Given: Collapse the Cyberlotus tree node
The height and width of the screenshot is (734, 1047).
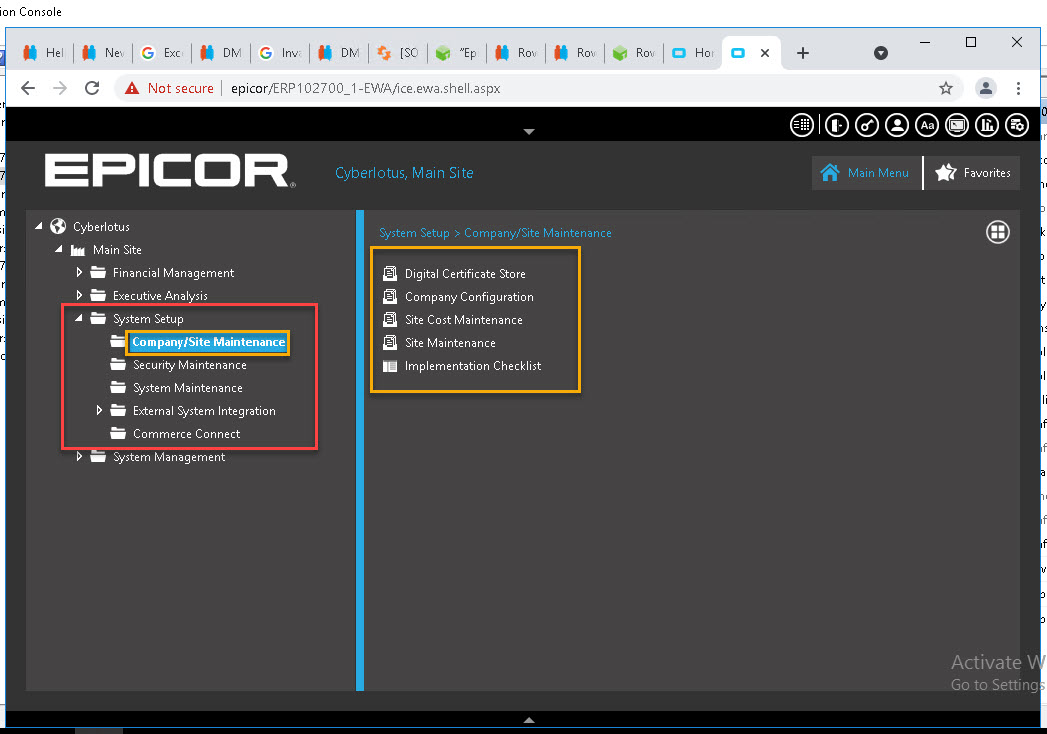Looking at the screenshot, I should point(39,226).
